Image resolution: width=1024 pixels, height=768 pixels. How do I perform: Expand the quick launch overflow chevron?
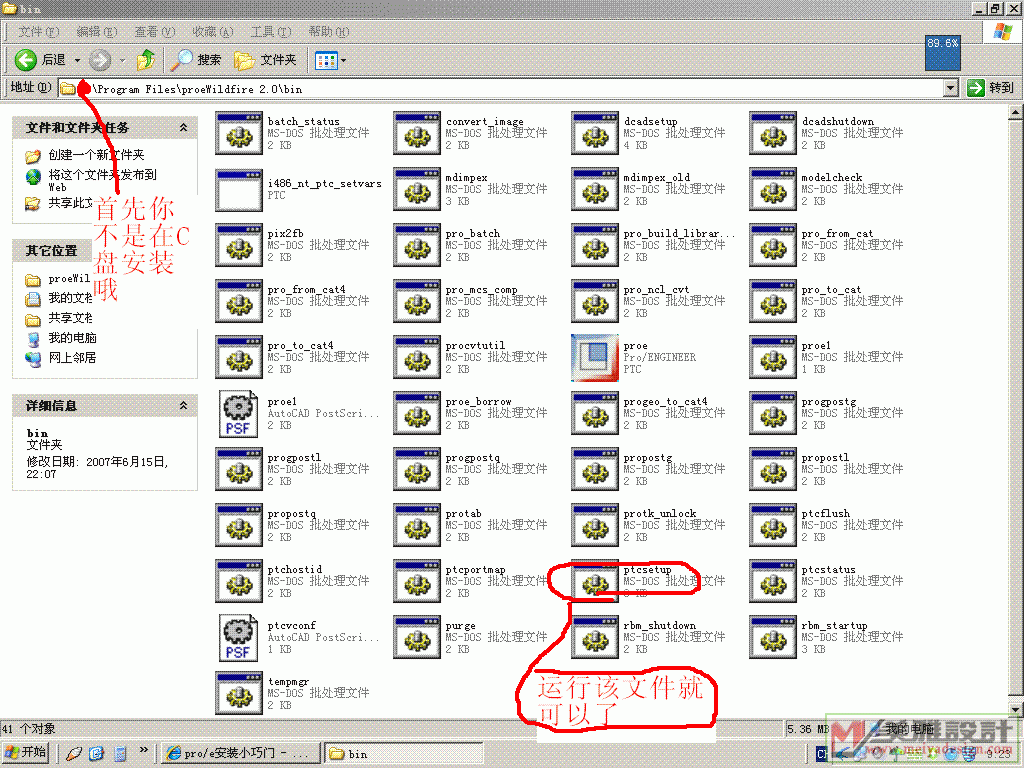tap(144, 750)
